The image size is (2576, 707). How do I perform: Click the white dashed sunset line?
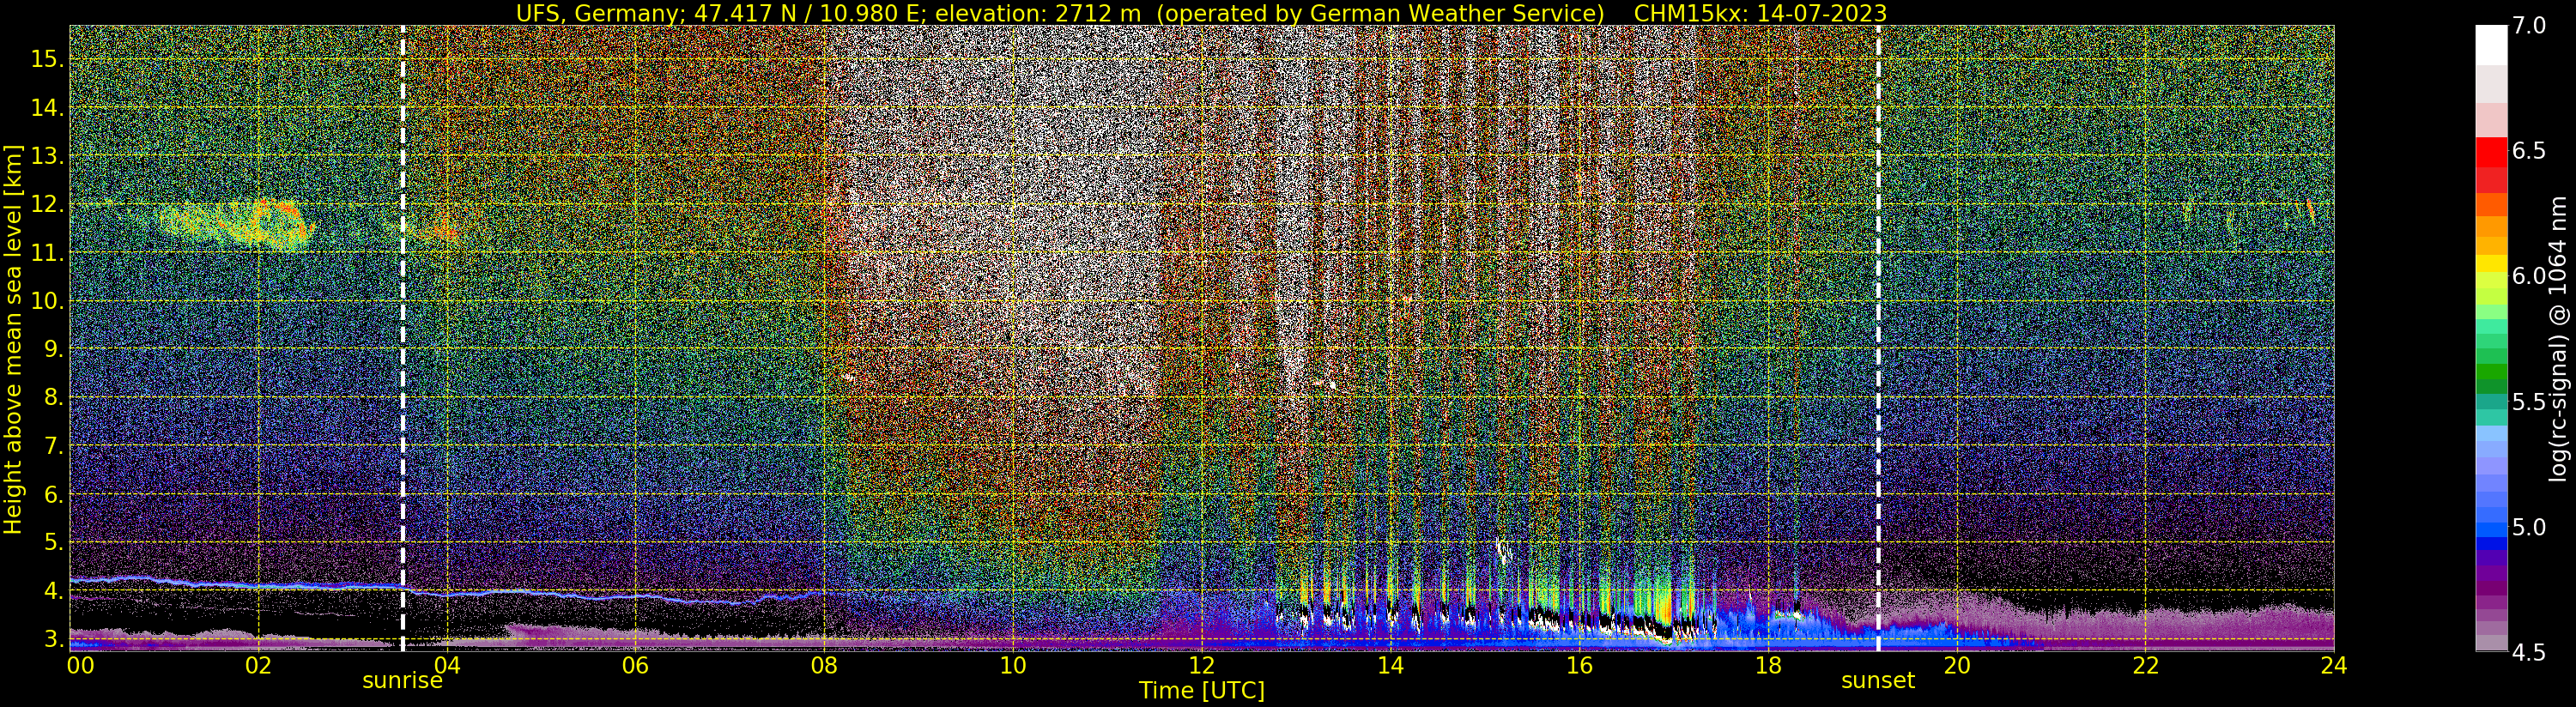pos(1878,338)
